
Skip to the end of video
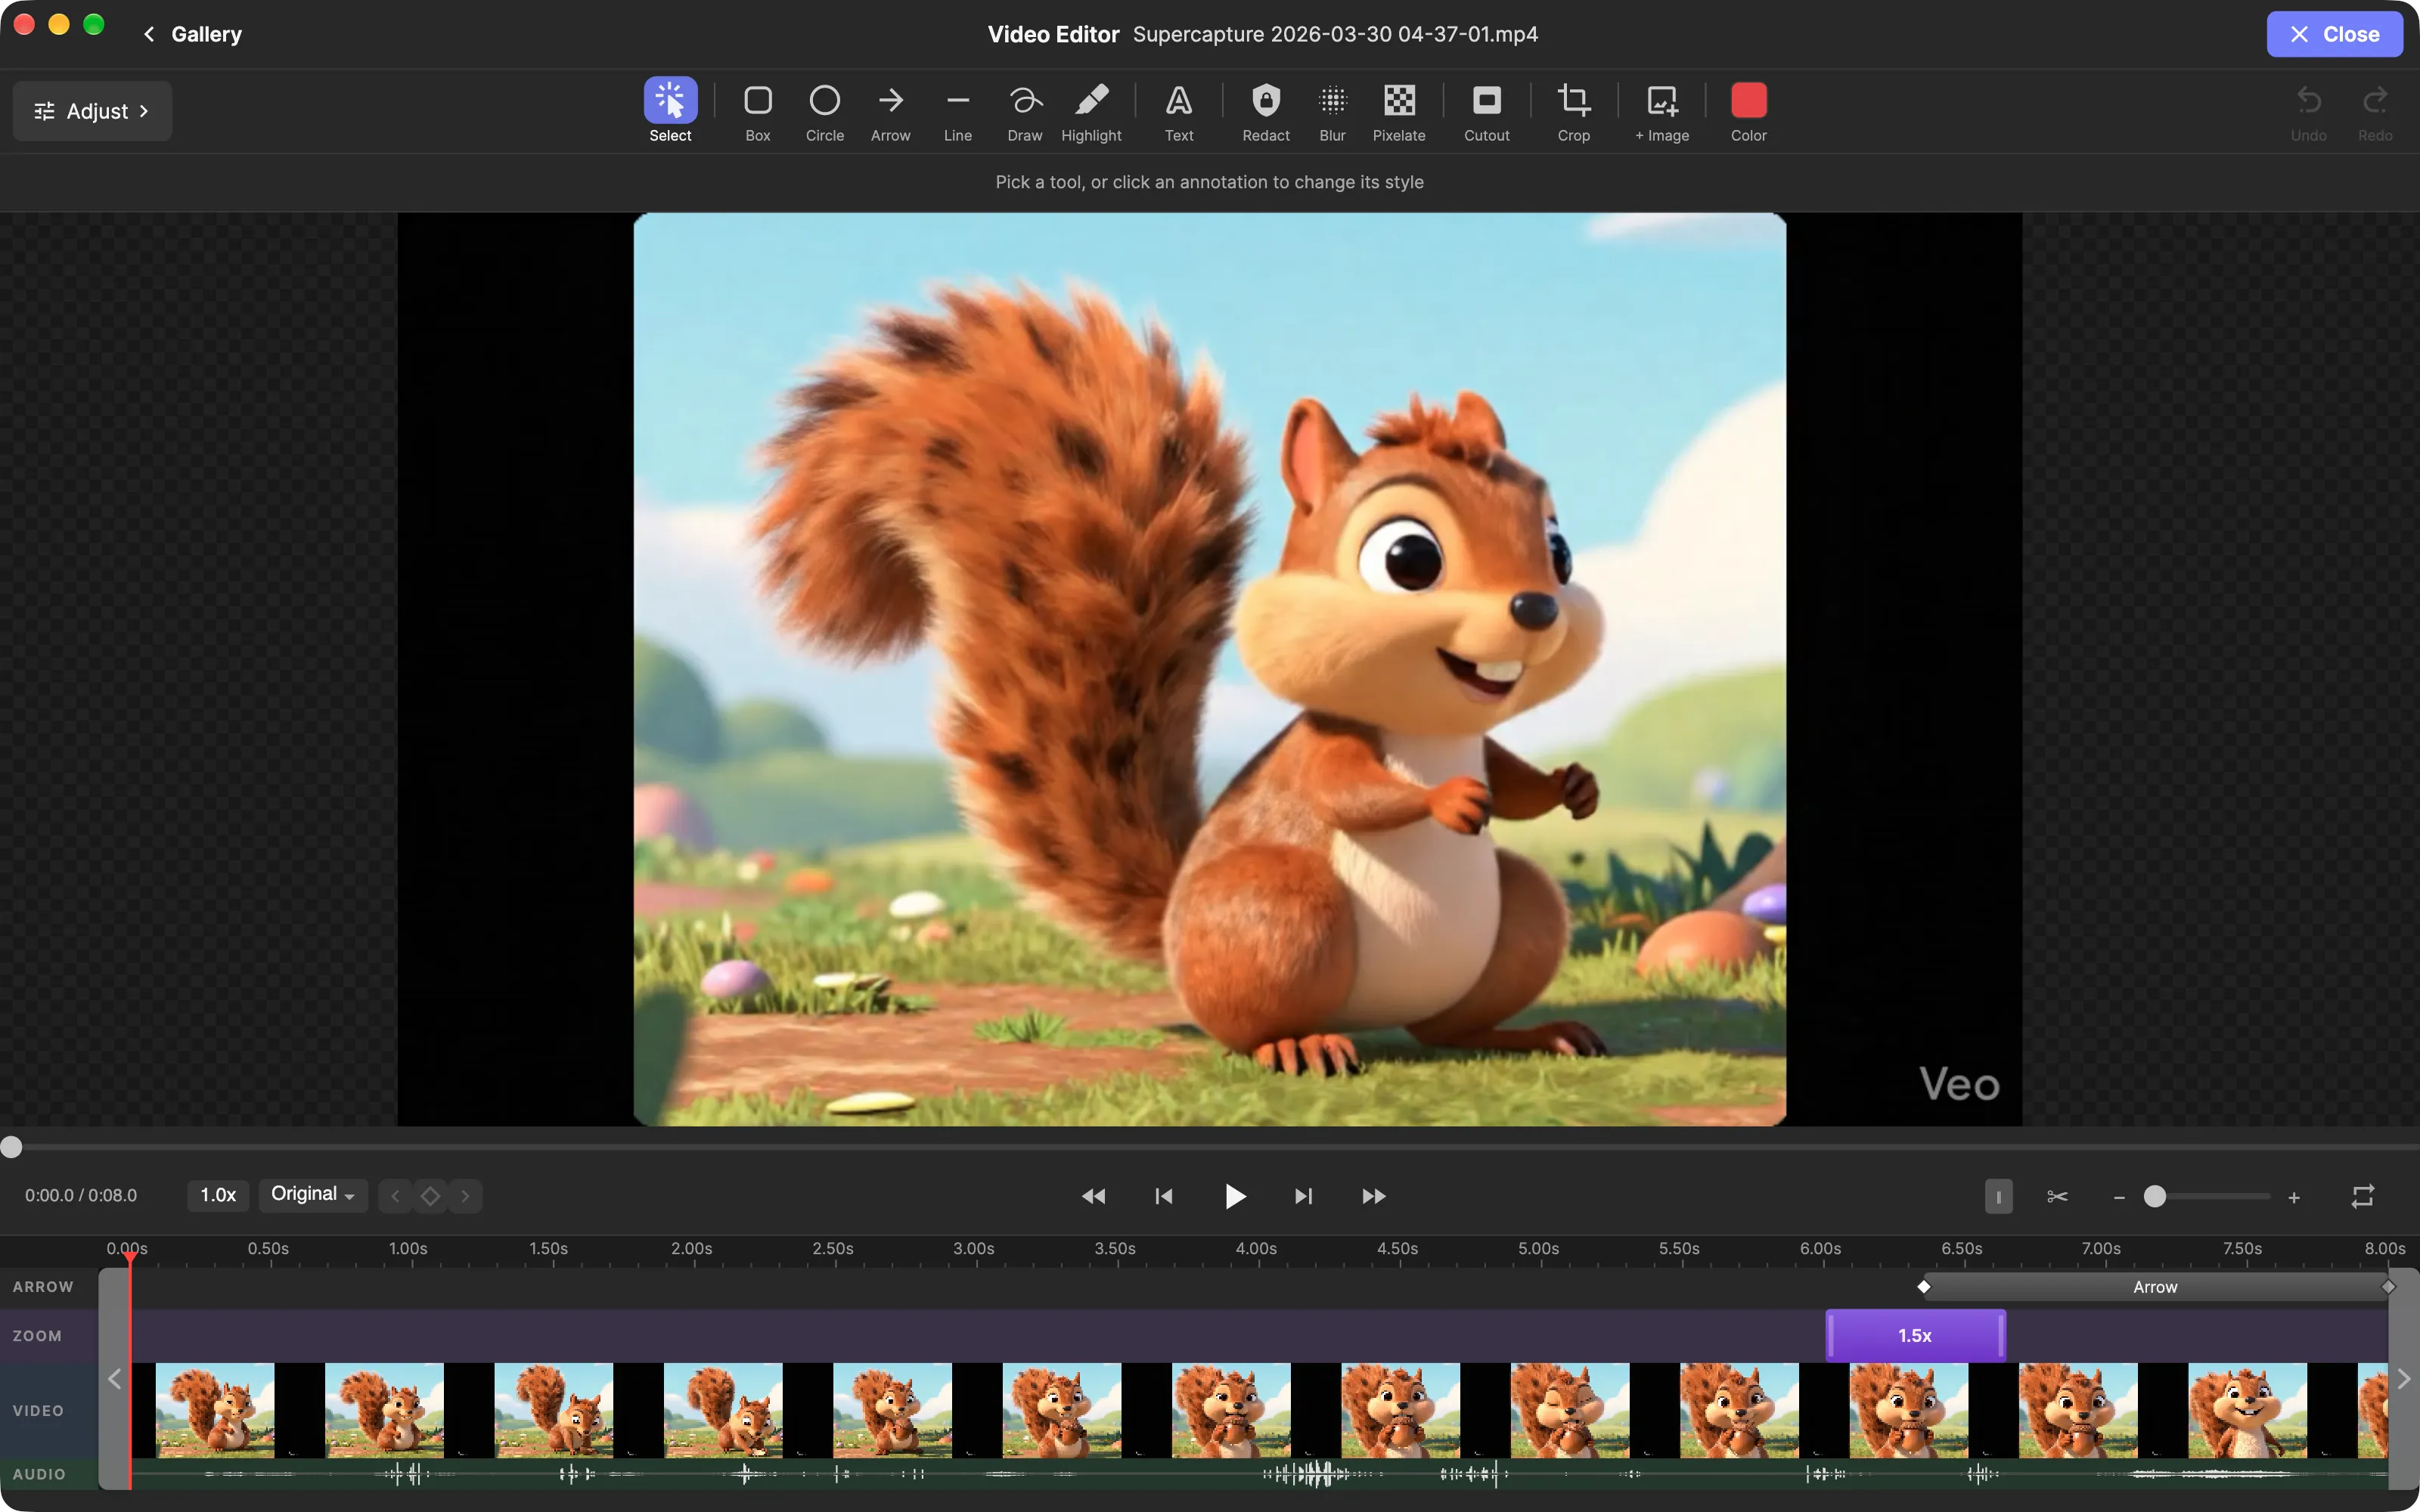tap(1304, 1196)
